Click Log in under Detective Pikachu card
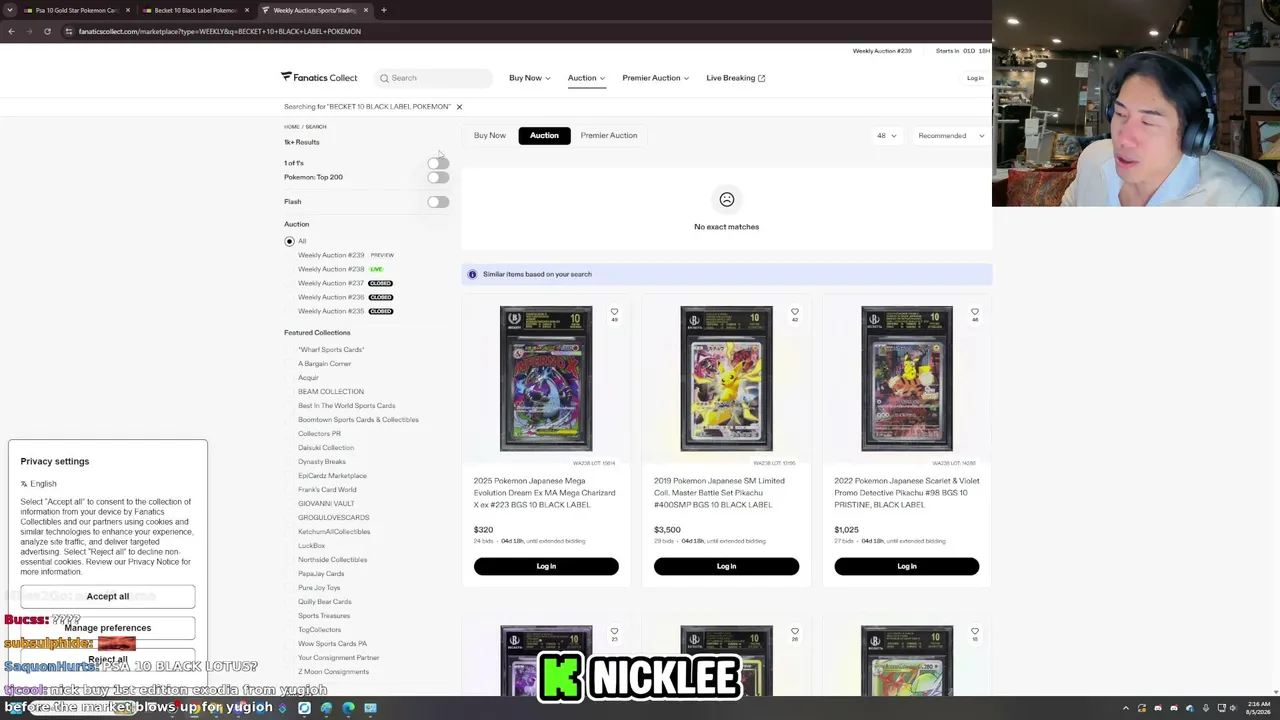 pyautogui.click(x=907, y=567)
